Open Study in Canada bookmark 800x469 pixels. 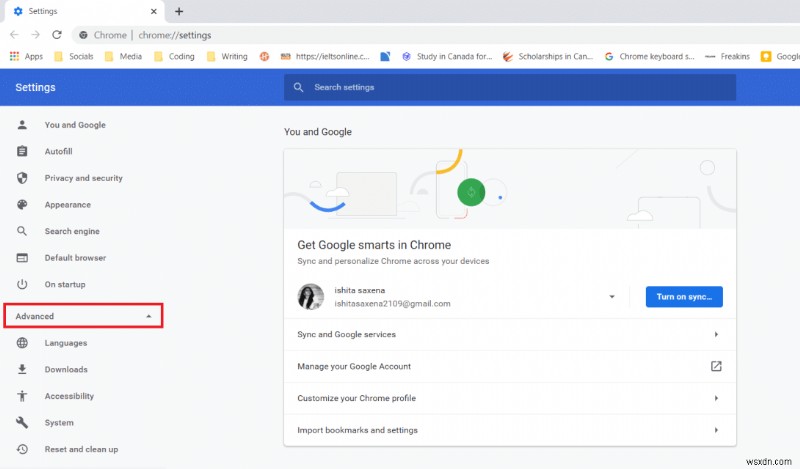447,56
